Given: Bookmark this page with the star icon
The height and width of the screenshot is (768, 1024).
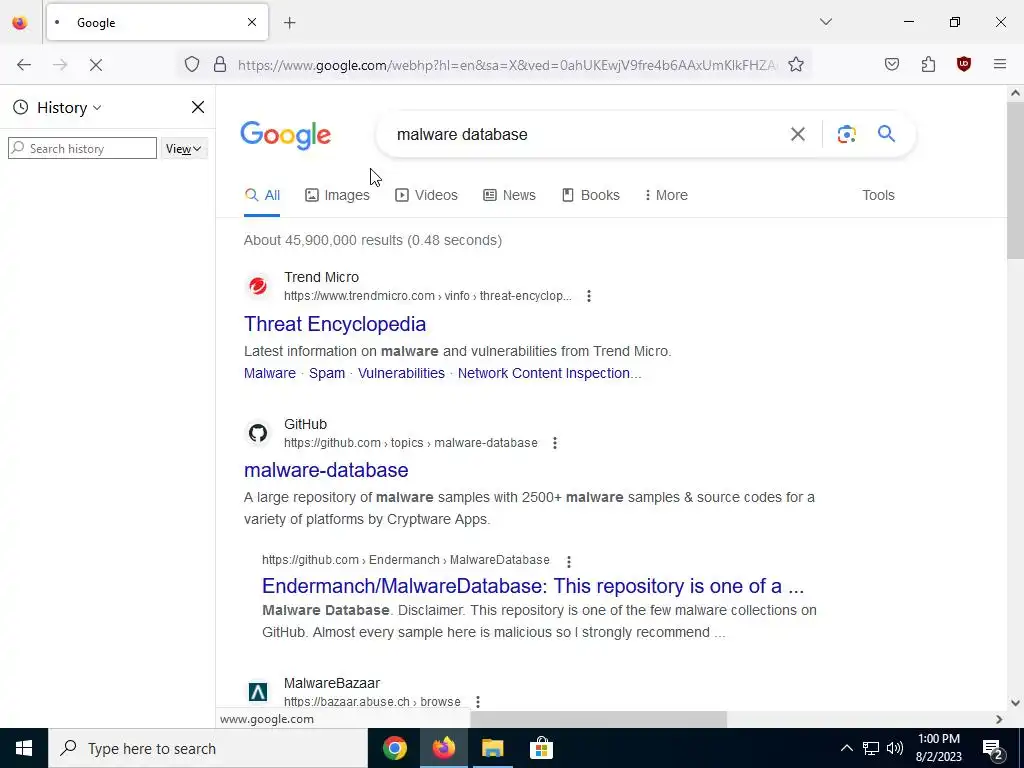Looking at the screenshot, I should tap(795, 65).
